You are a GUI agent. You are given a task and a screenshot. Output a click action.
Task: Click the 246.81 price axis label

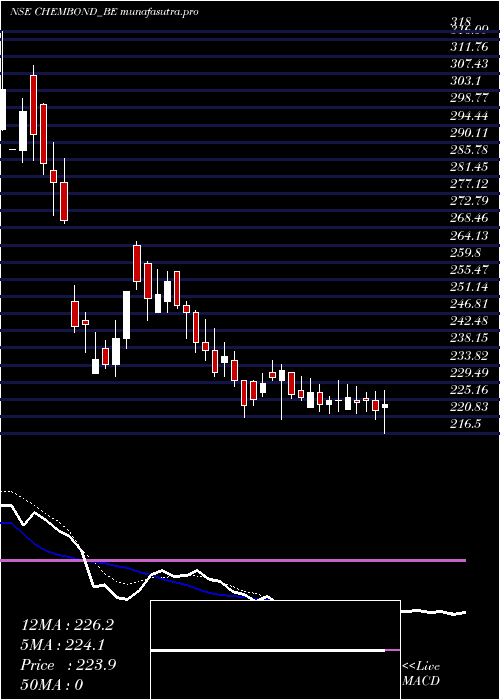469,304
